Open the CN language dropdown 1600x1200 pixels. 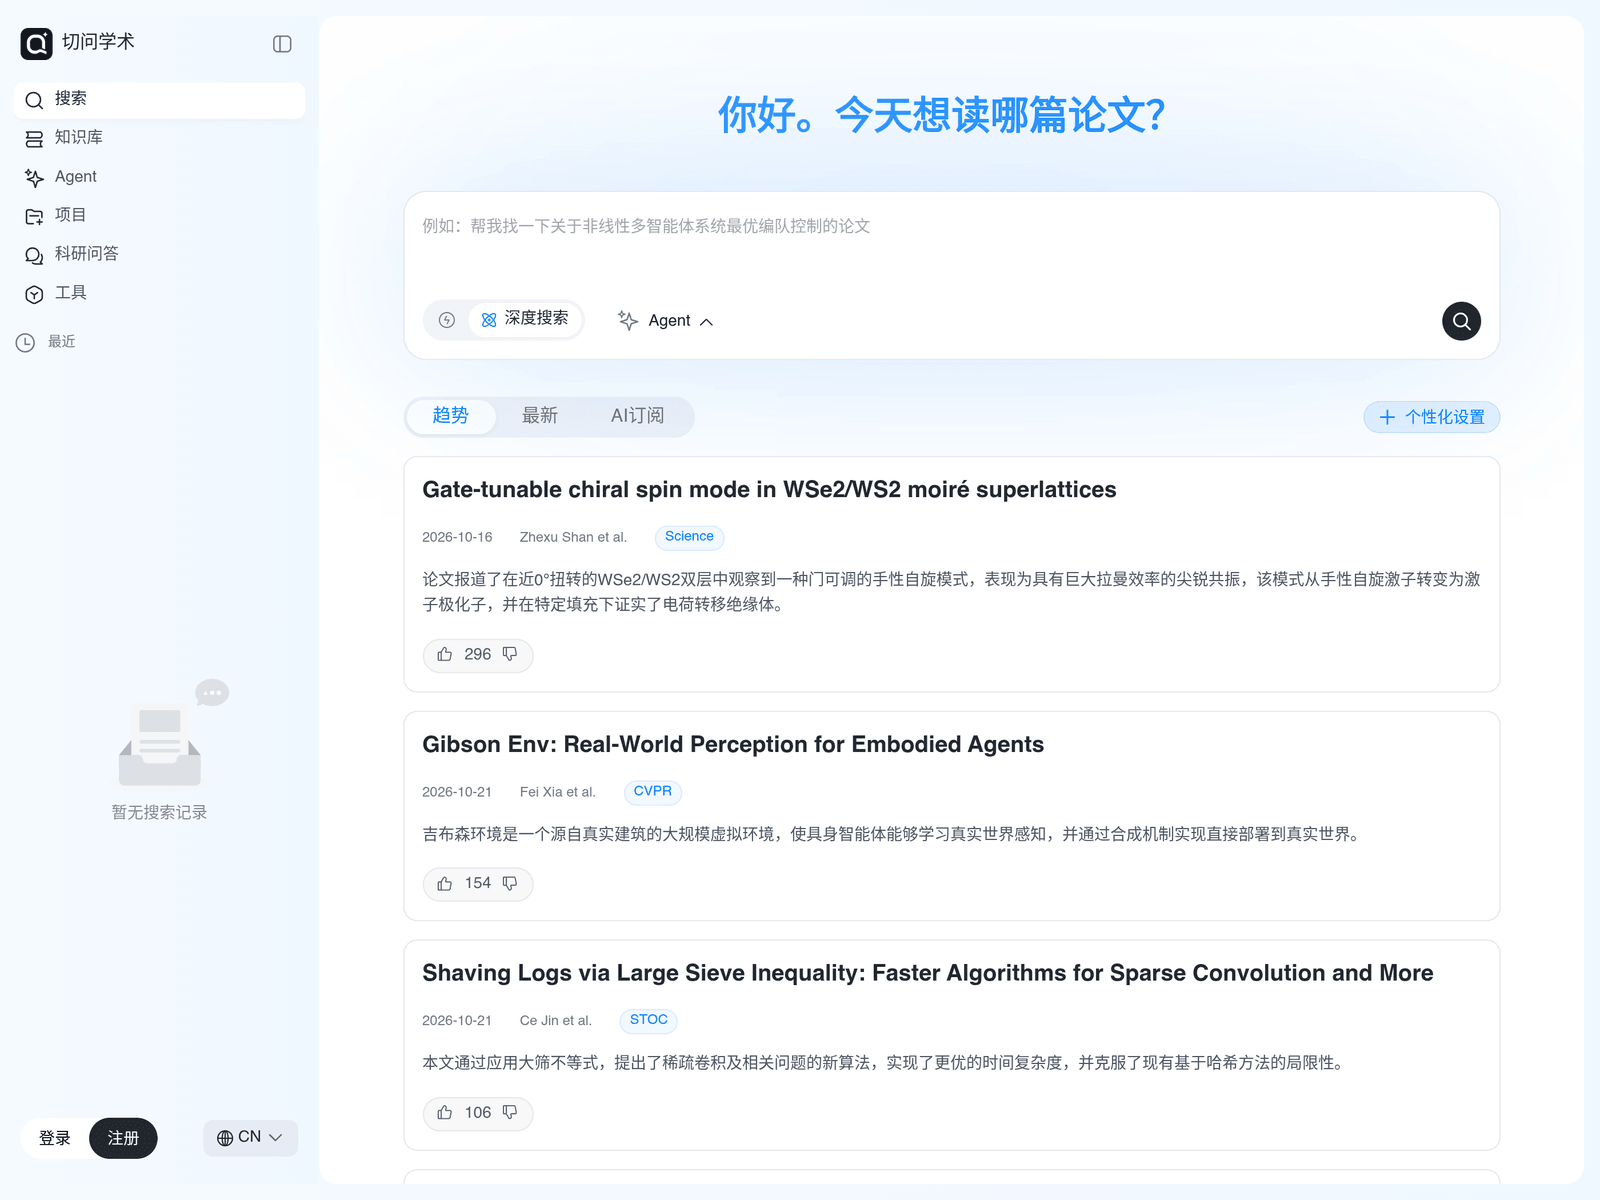pyautogui.click(x=250, y=1138)
